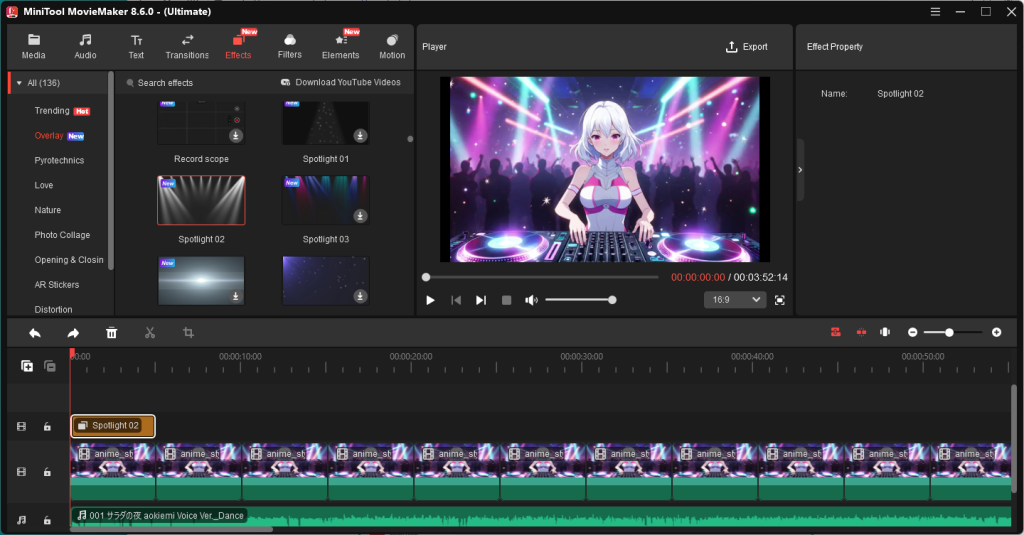The image size is (1024, 535).
Task: Collapse the Effect Property panel arrow
Action: [x=799, y=170]
